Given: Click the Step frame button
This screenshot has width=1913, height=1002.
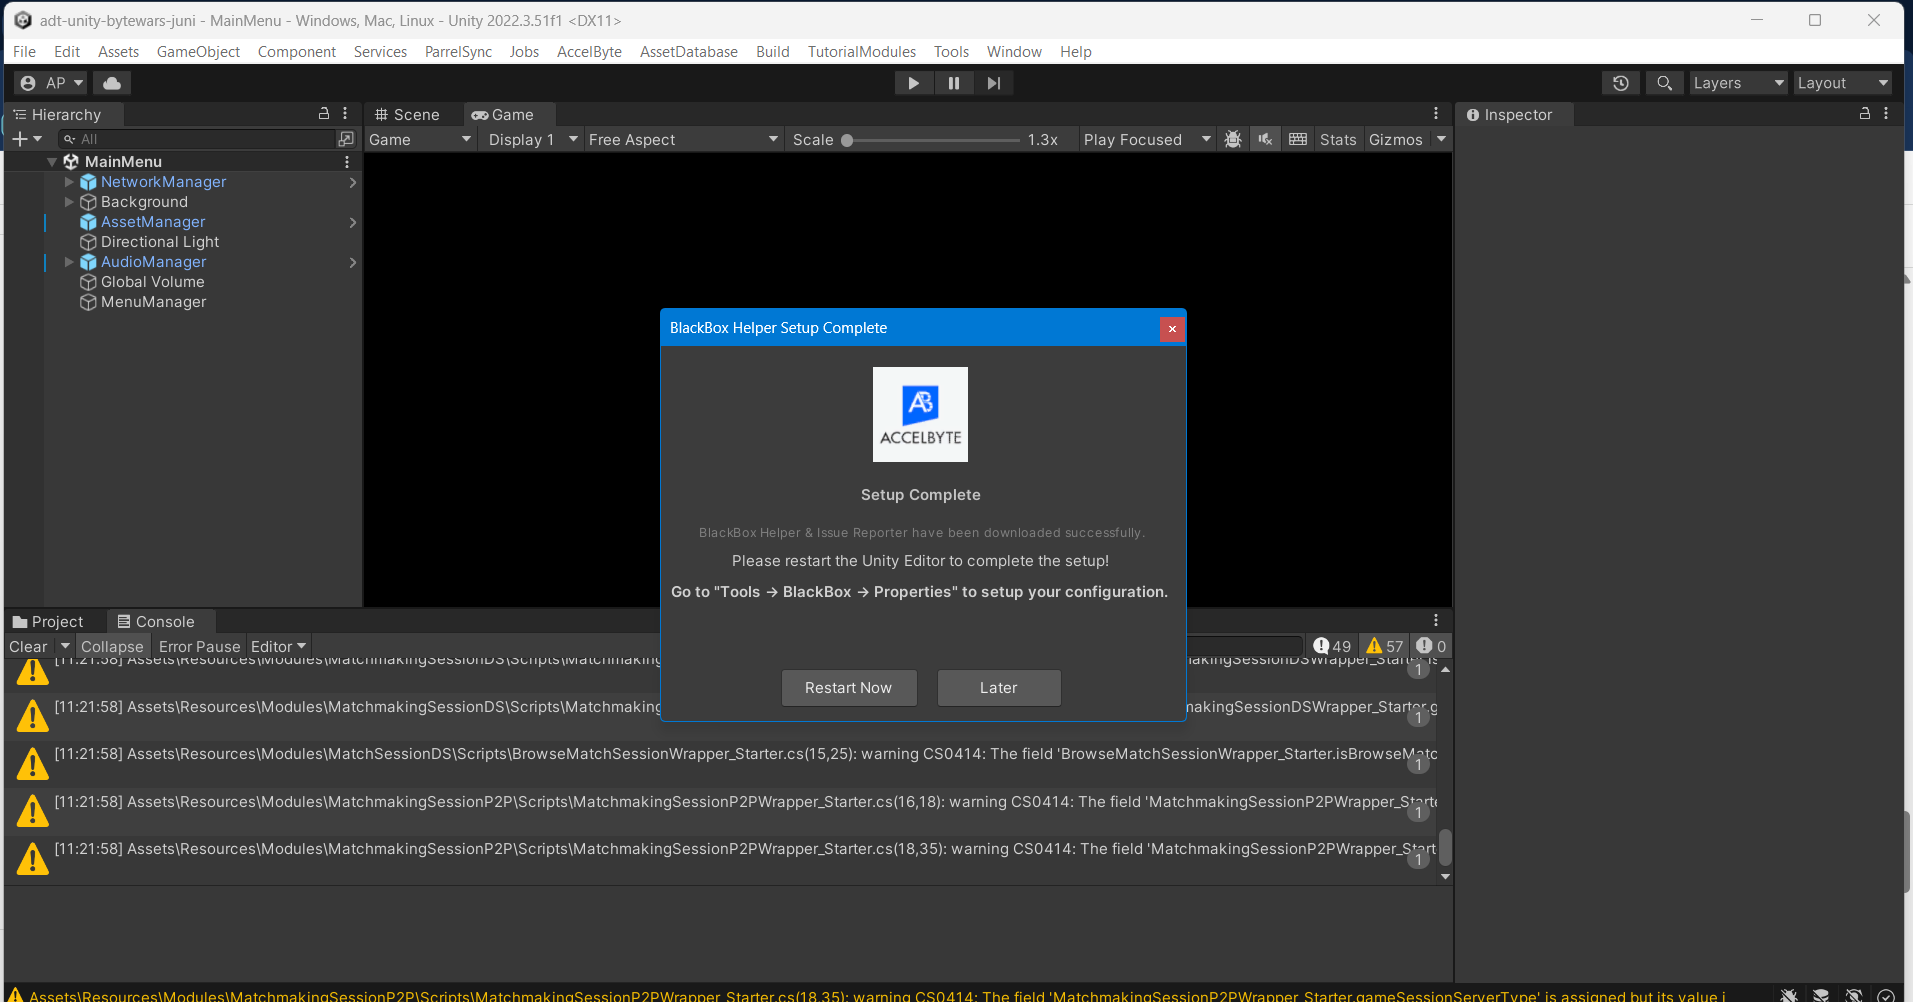Looking at the screenshot, I should coord(992,82).
